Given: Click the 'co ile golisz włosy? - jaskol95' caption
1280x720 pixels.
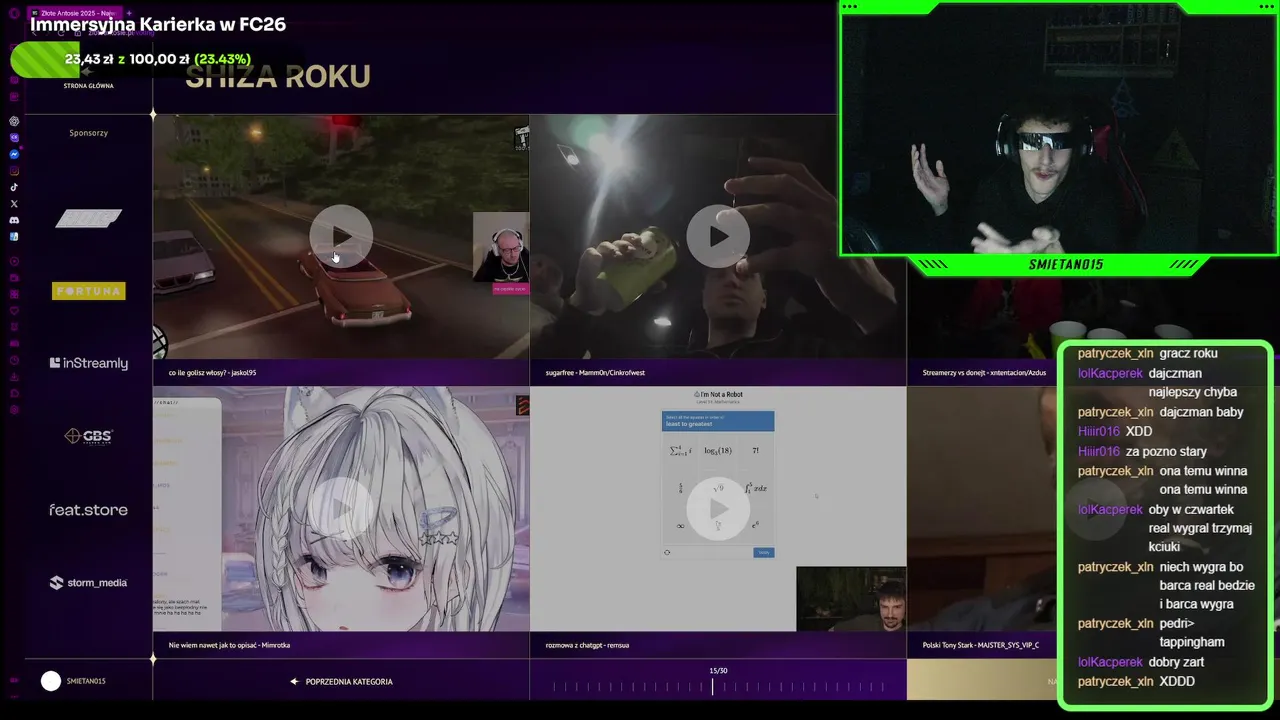Looking at the screenshot, I should 212,373.
